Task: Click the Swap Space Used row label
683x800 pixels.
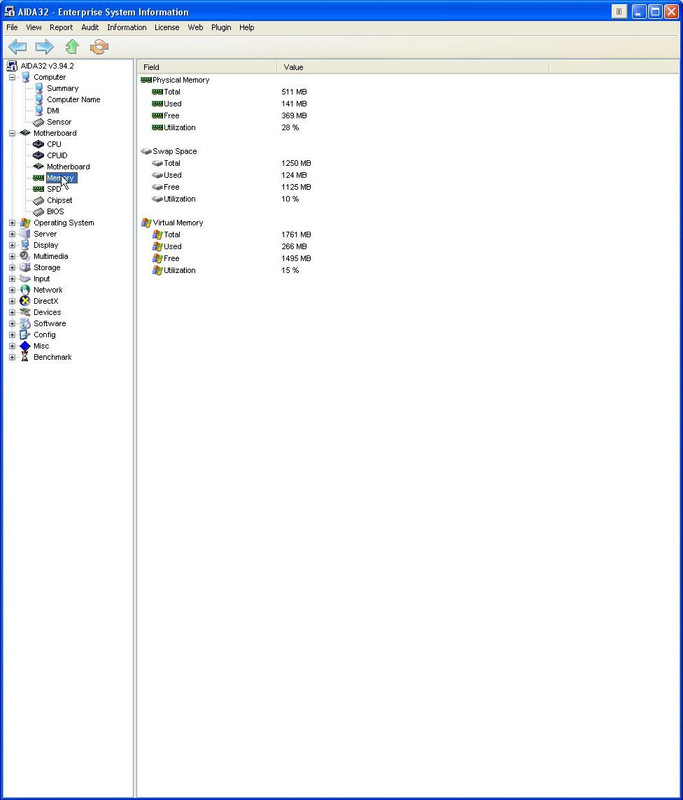Action: pos(172,175)
